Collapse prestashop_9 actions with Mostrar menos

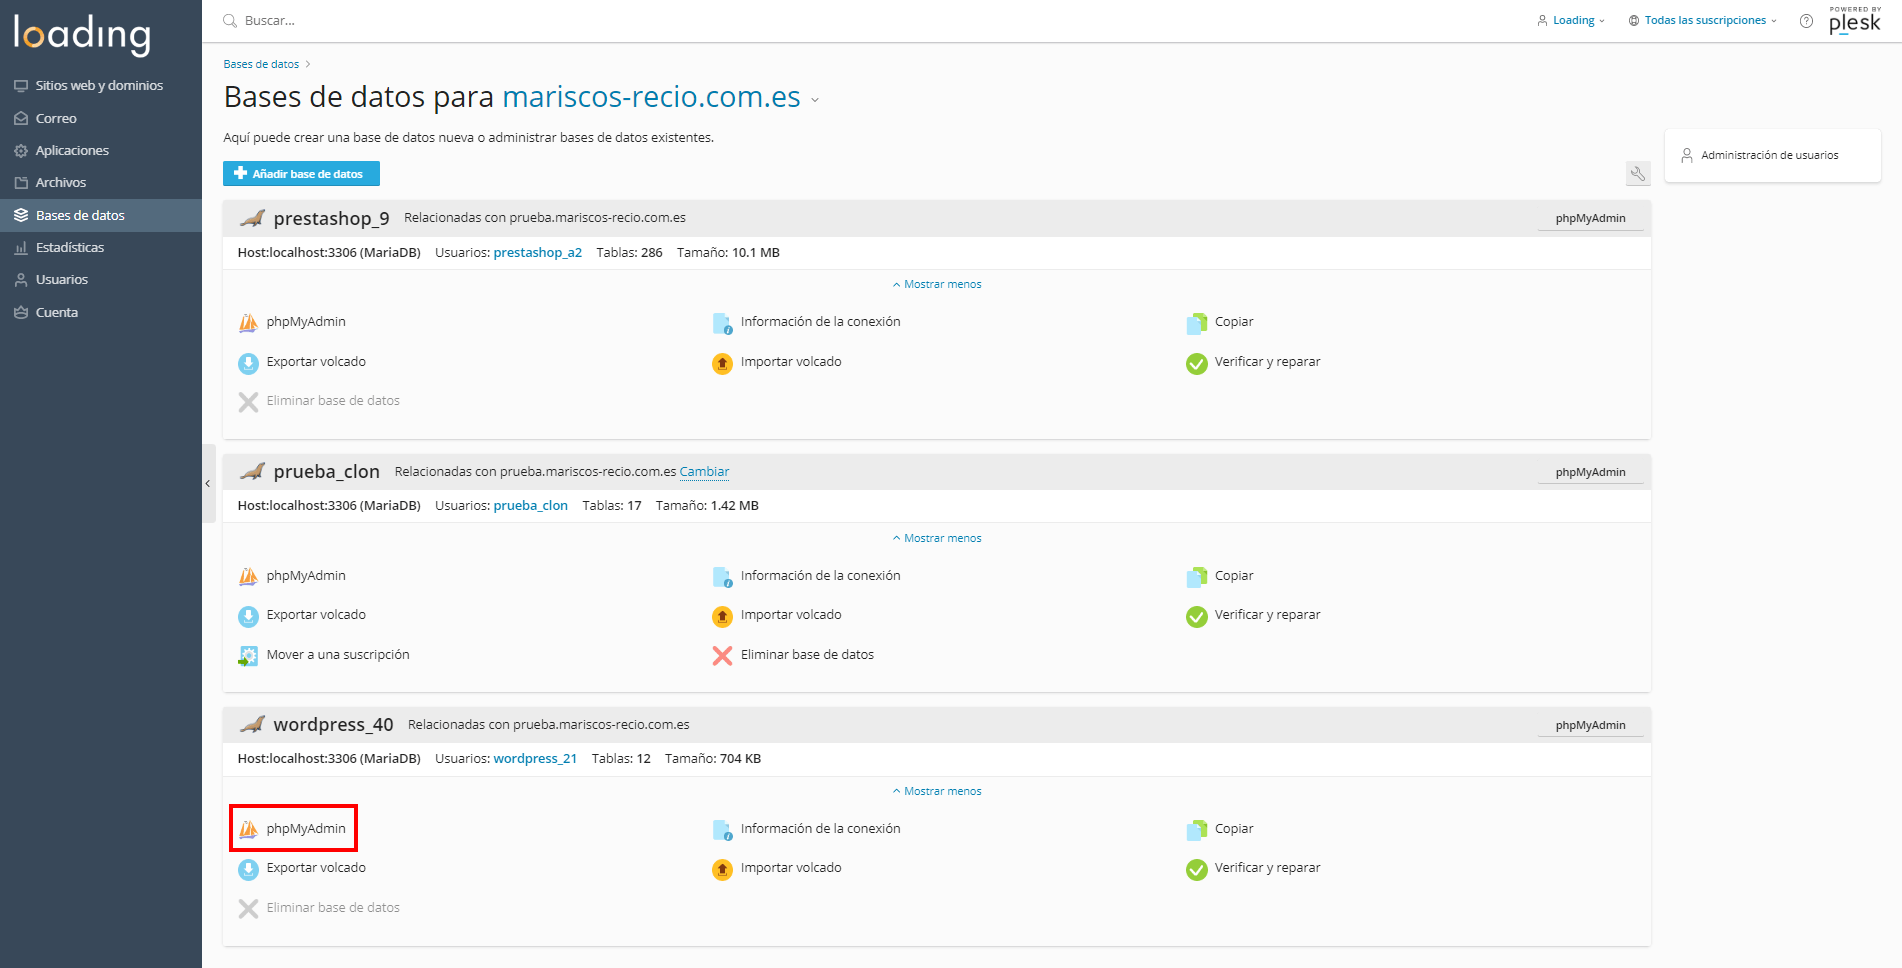937,284
